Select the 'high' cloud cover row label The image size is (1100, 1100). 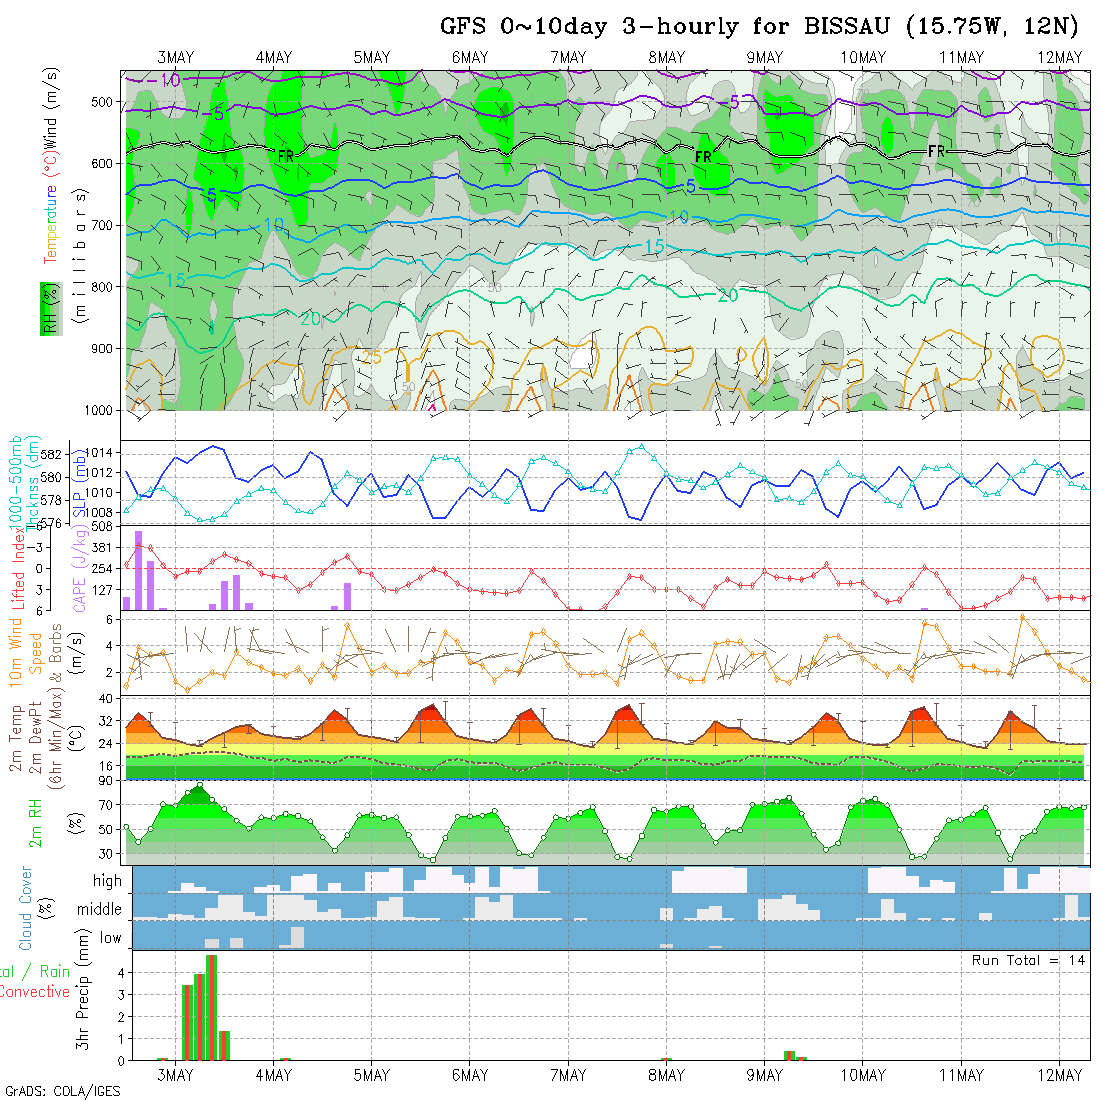107,880
